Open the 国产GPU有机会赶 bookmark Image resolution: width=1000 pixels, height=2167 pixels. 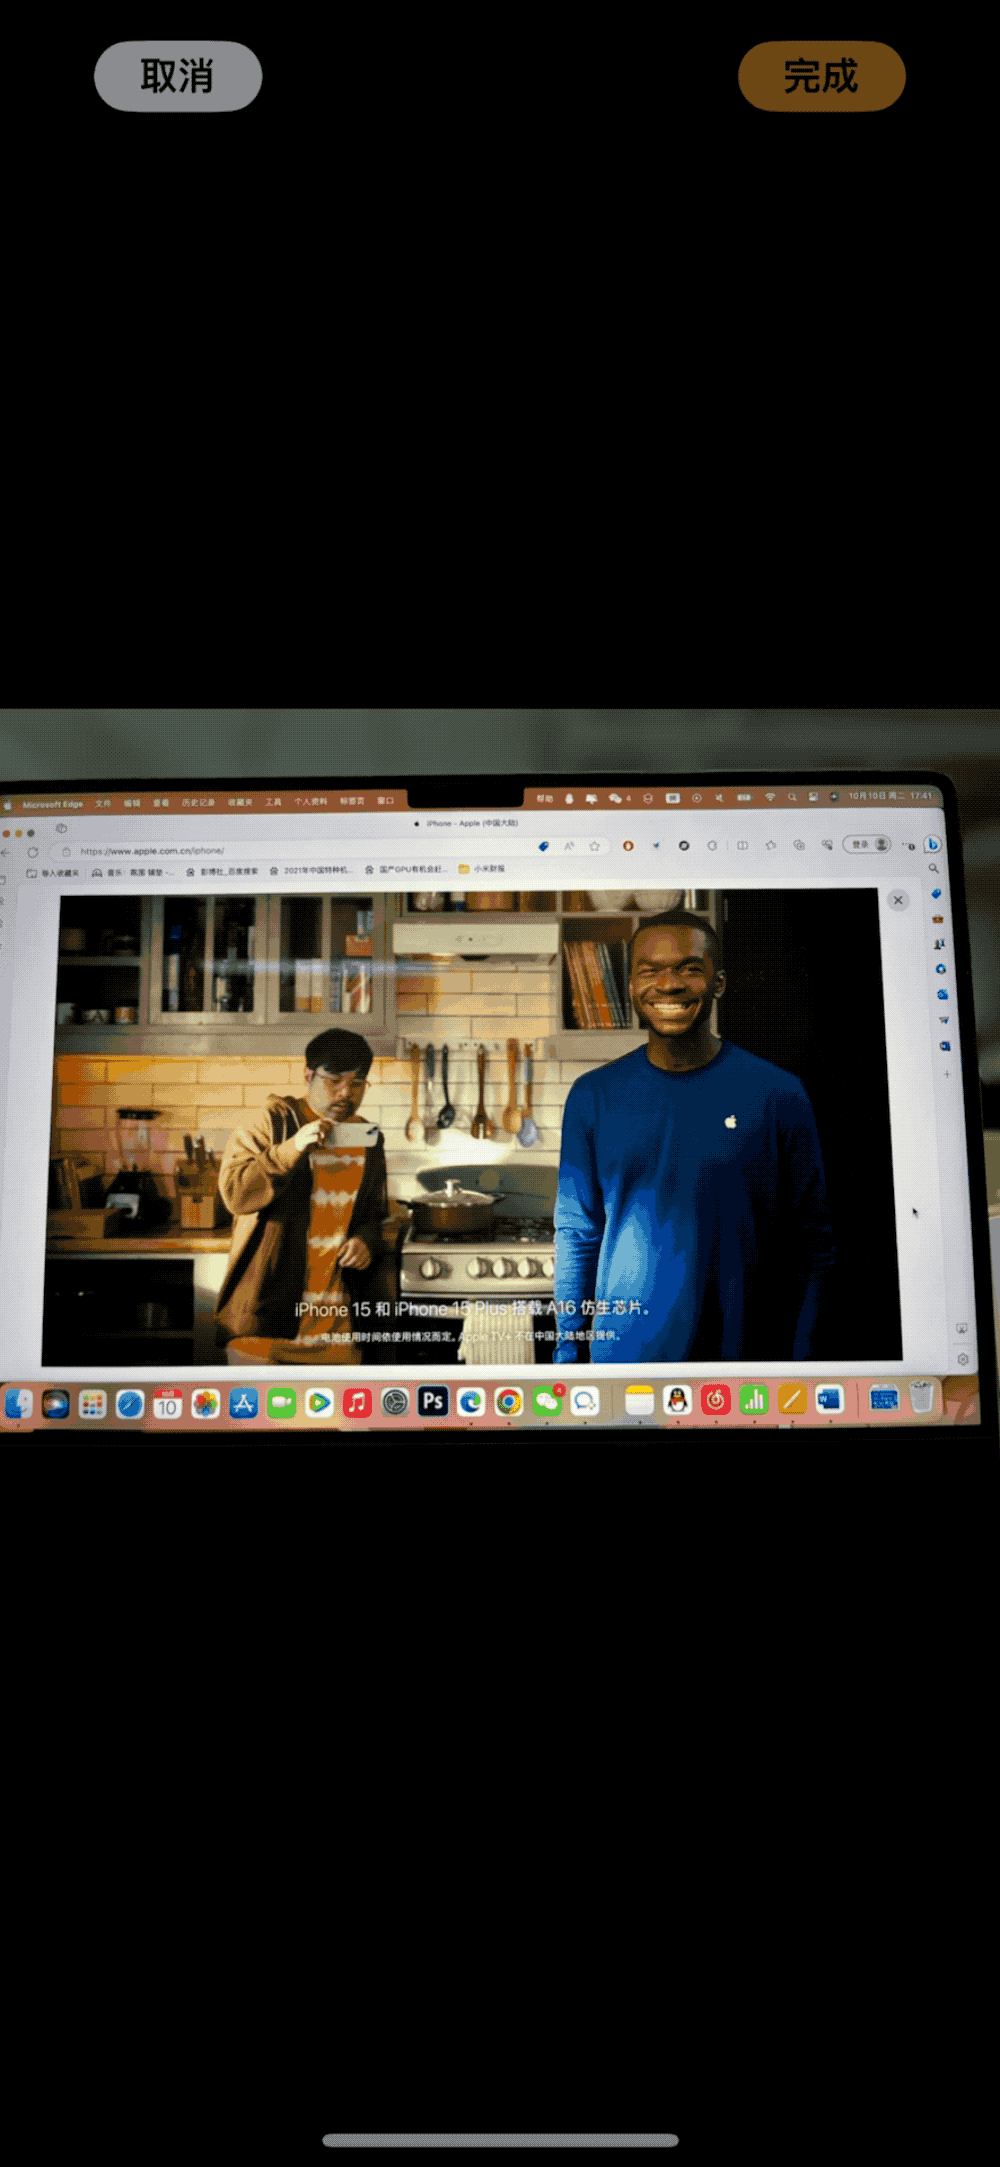point(407,869)
